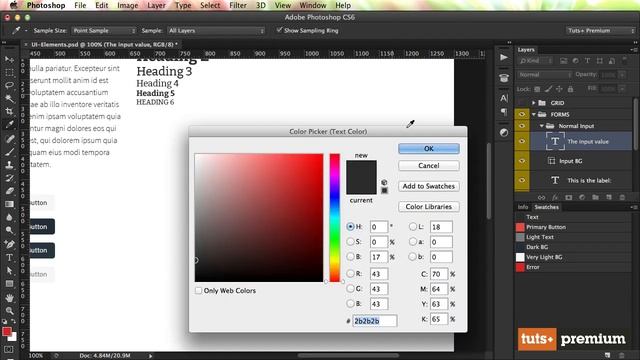Uncheck Show Sampling Ring option
The height and width of the screenshot is (360, 640).
pos(280,30)
